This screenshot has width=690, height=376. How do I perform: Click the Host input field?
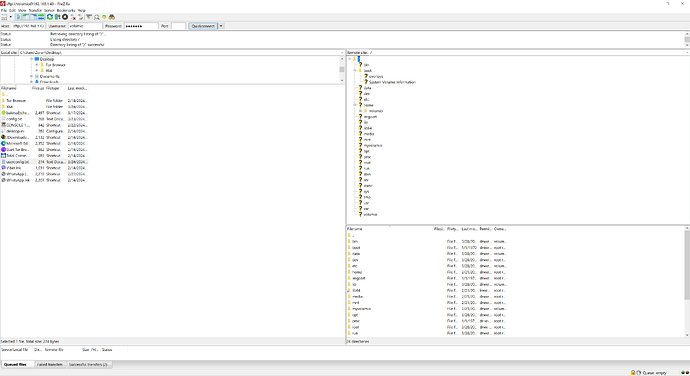click(x=29, y=26)
